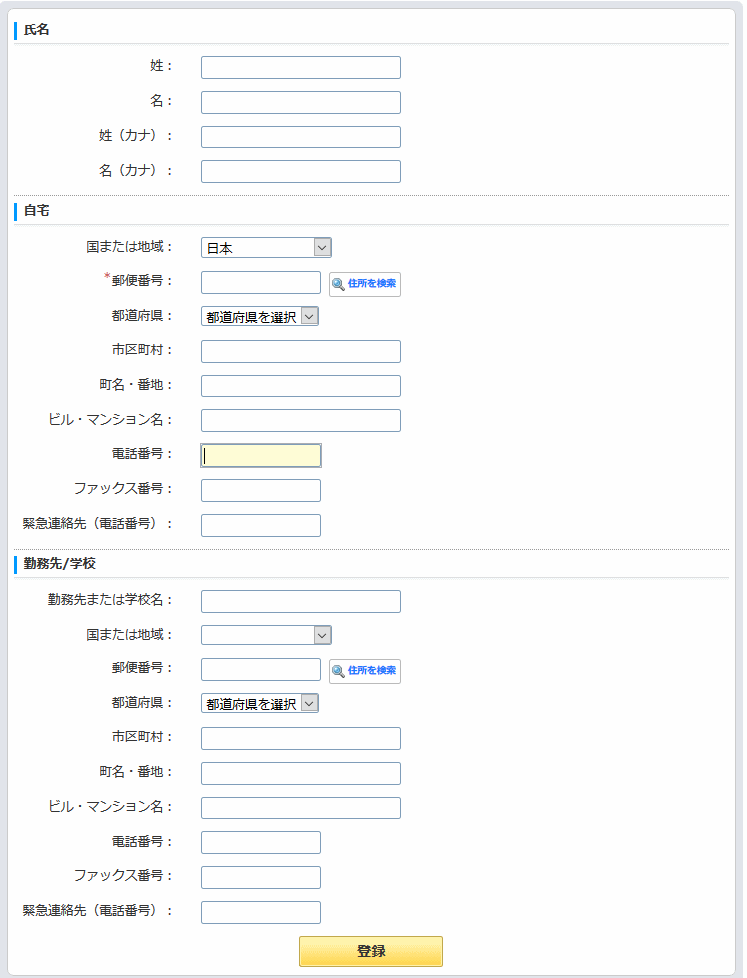Click required 郵便番号 field in 自宅
Viewport: 747px width, 978px height.
(x=260, y=283)
